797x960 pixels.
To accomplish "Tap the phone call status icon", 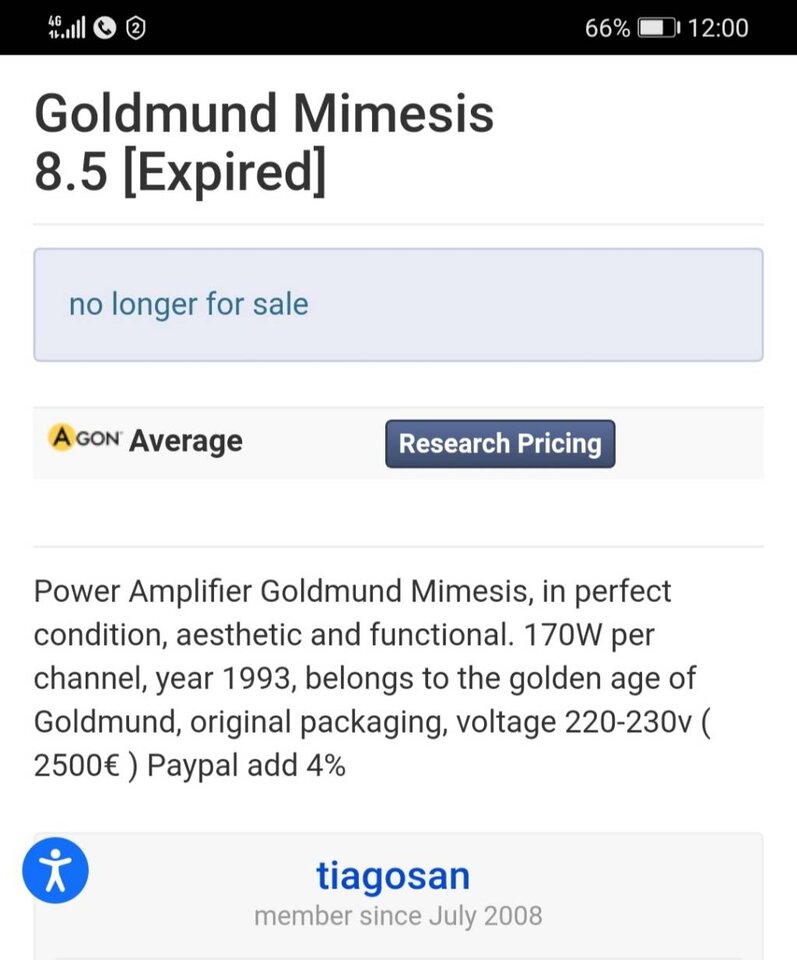I will click(105, 28).
